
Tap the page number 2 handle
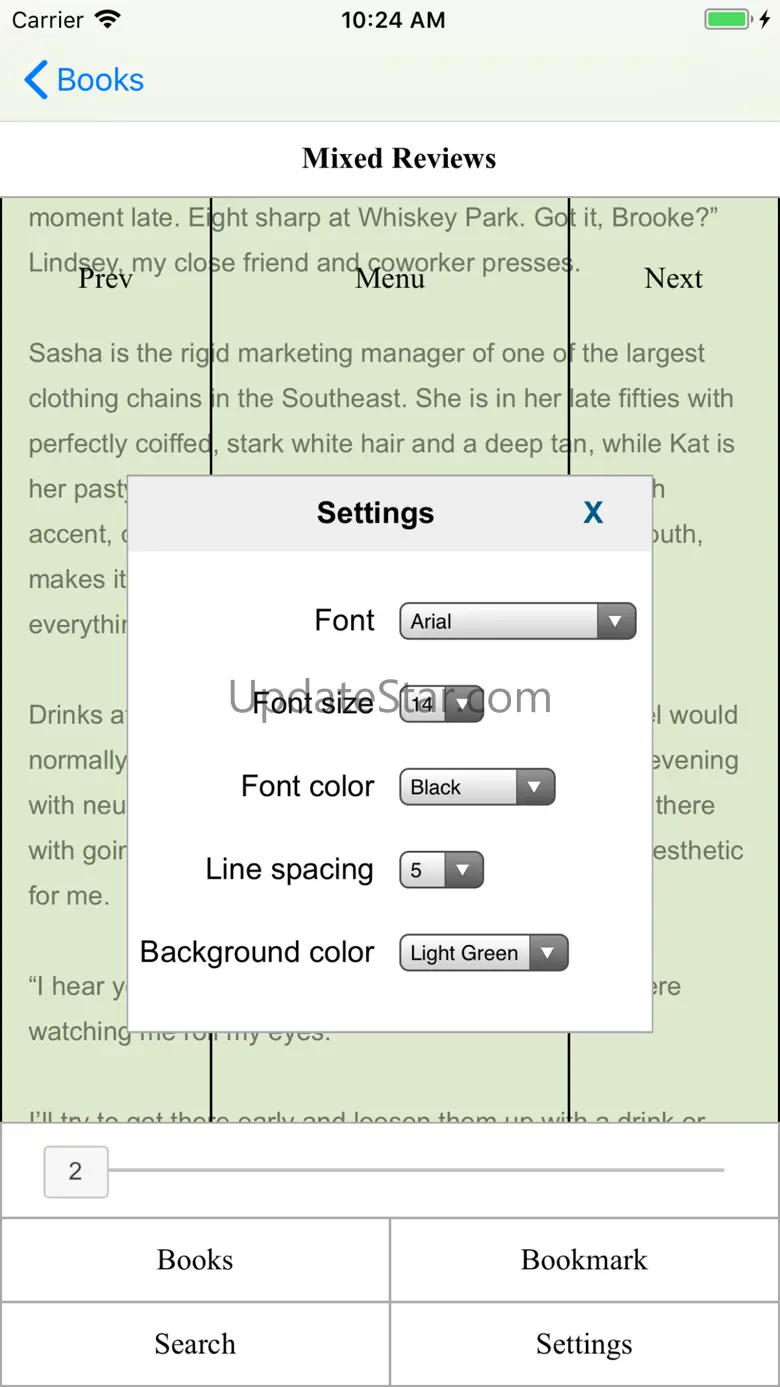tap(75, 1171)
